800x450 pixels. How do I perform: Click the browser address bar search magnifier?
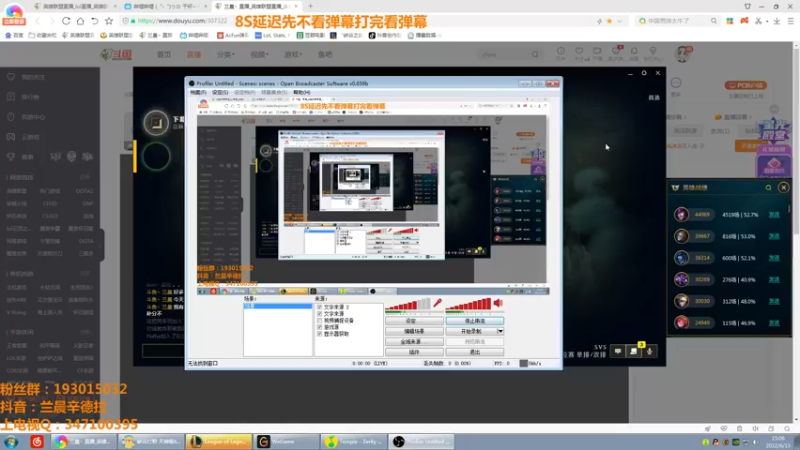pyautogui.click(x=713, y=21)
